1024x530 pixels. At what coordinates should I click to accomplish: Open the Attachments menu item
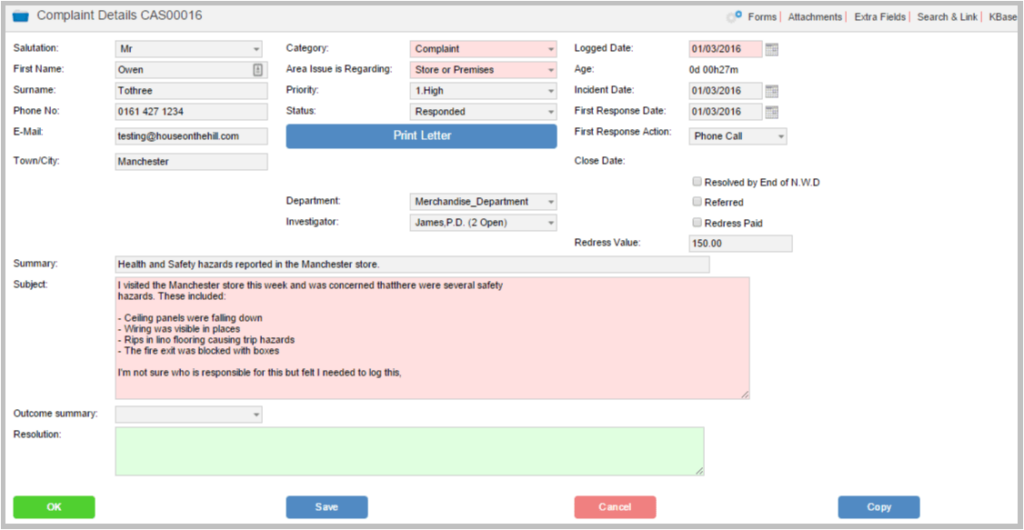click(815, 17)
